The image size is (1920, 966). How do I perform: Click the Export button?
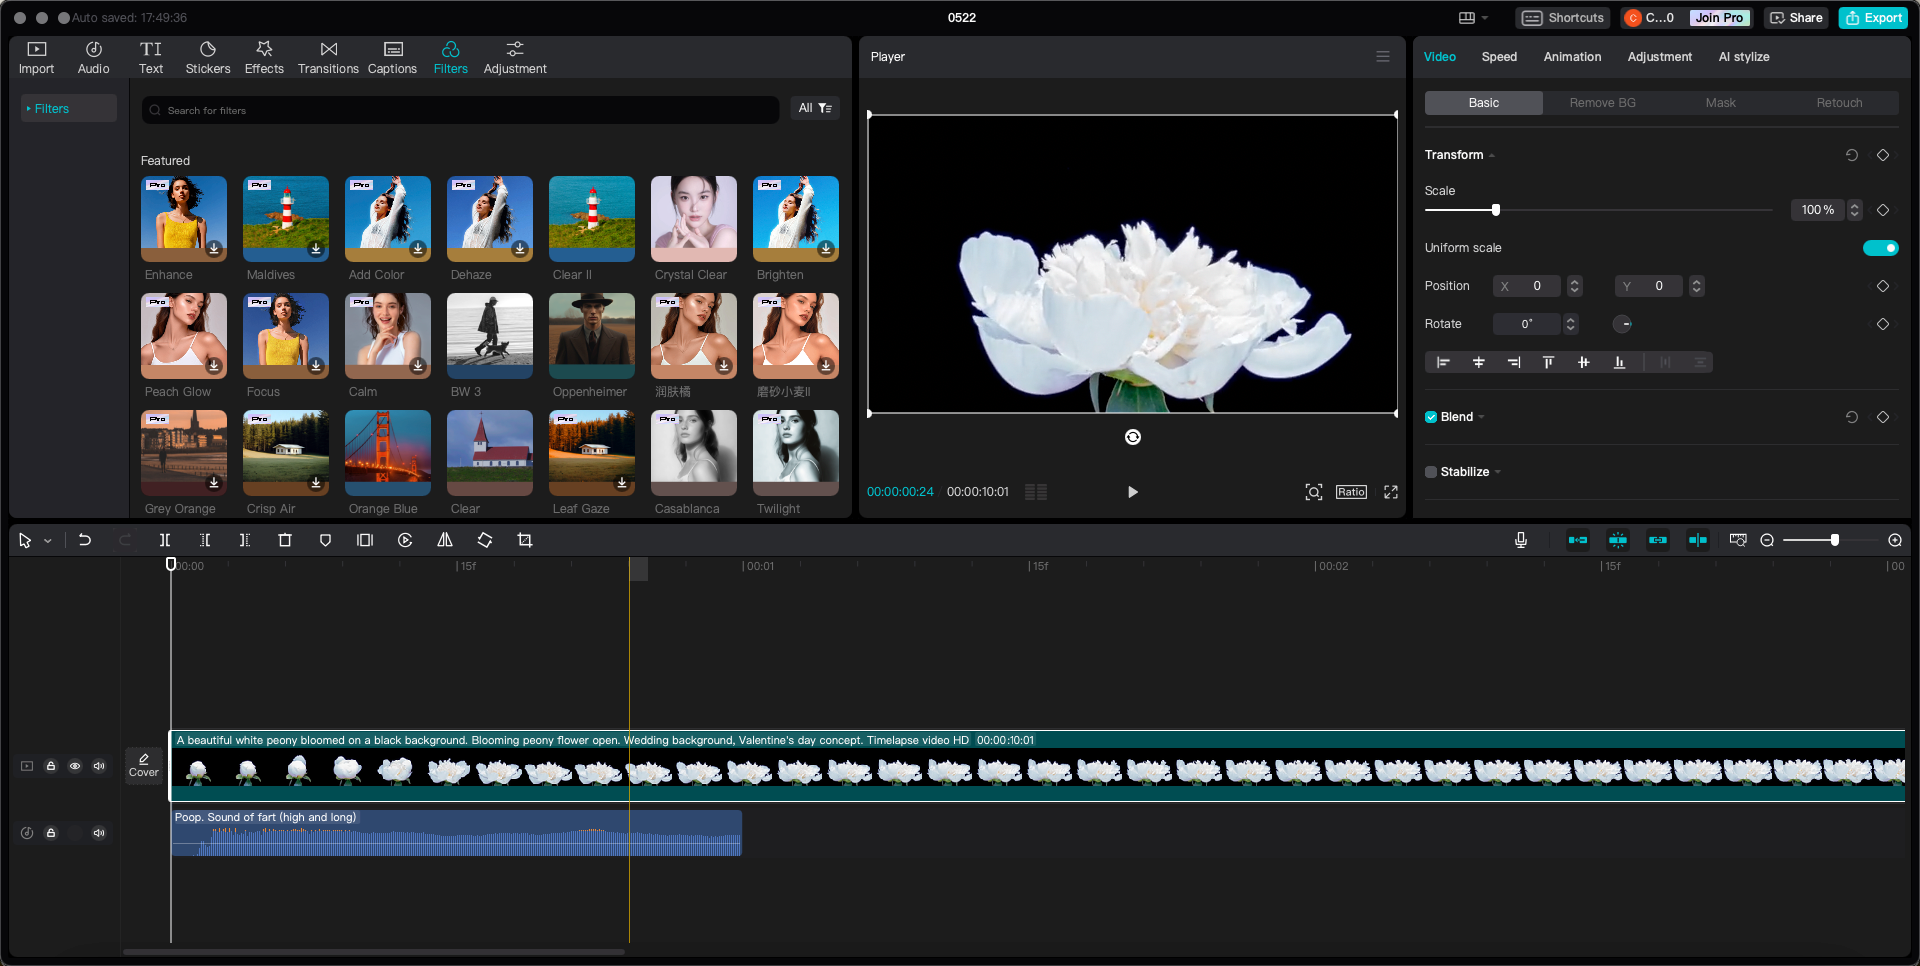(x=1873, y=17)
